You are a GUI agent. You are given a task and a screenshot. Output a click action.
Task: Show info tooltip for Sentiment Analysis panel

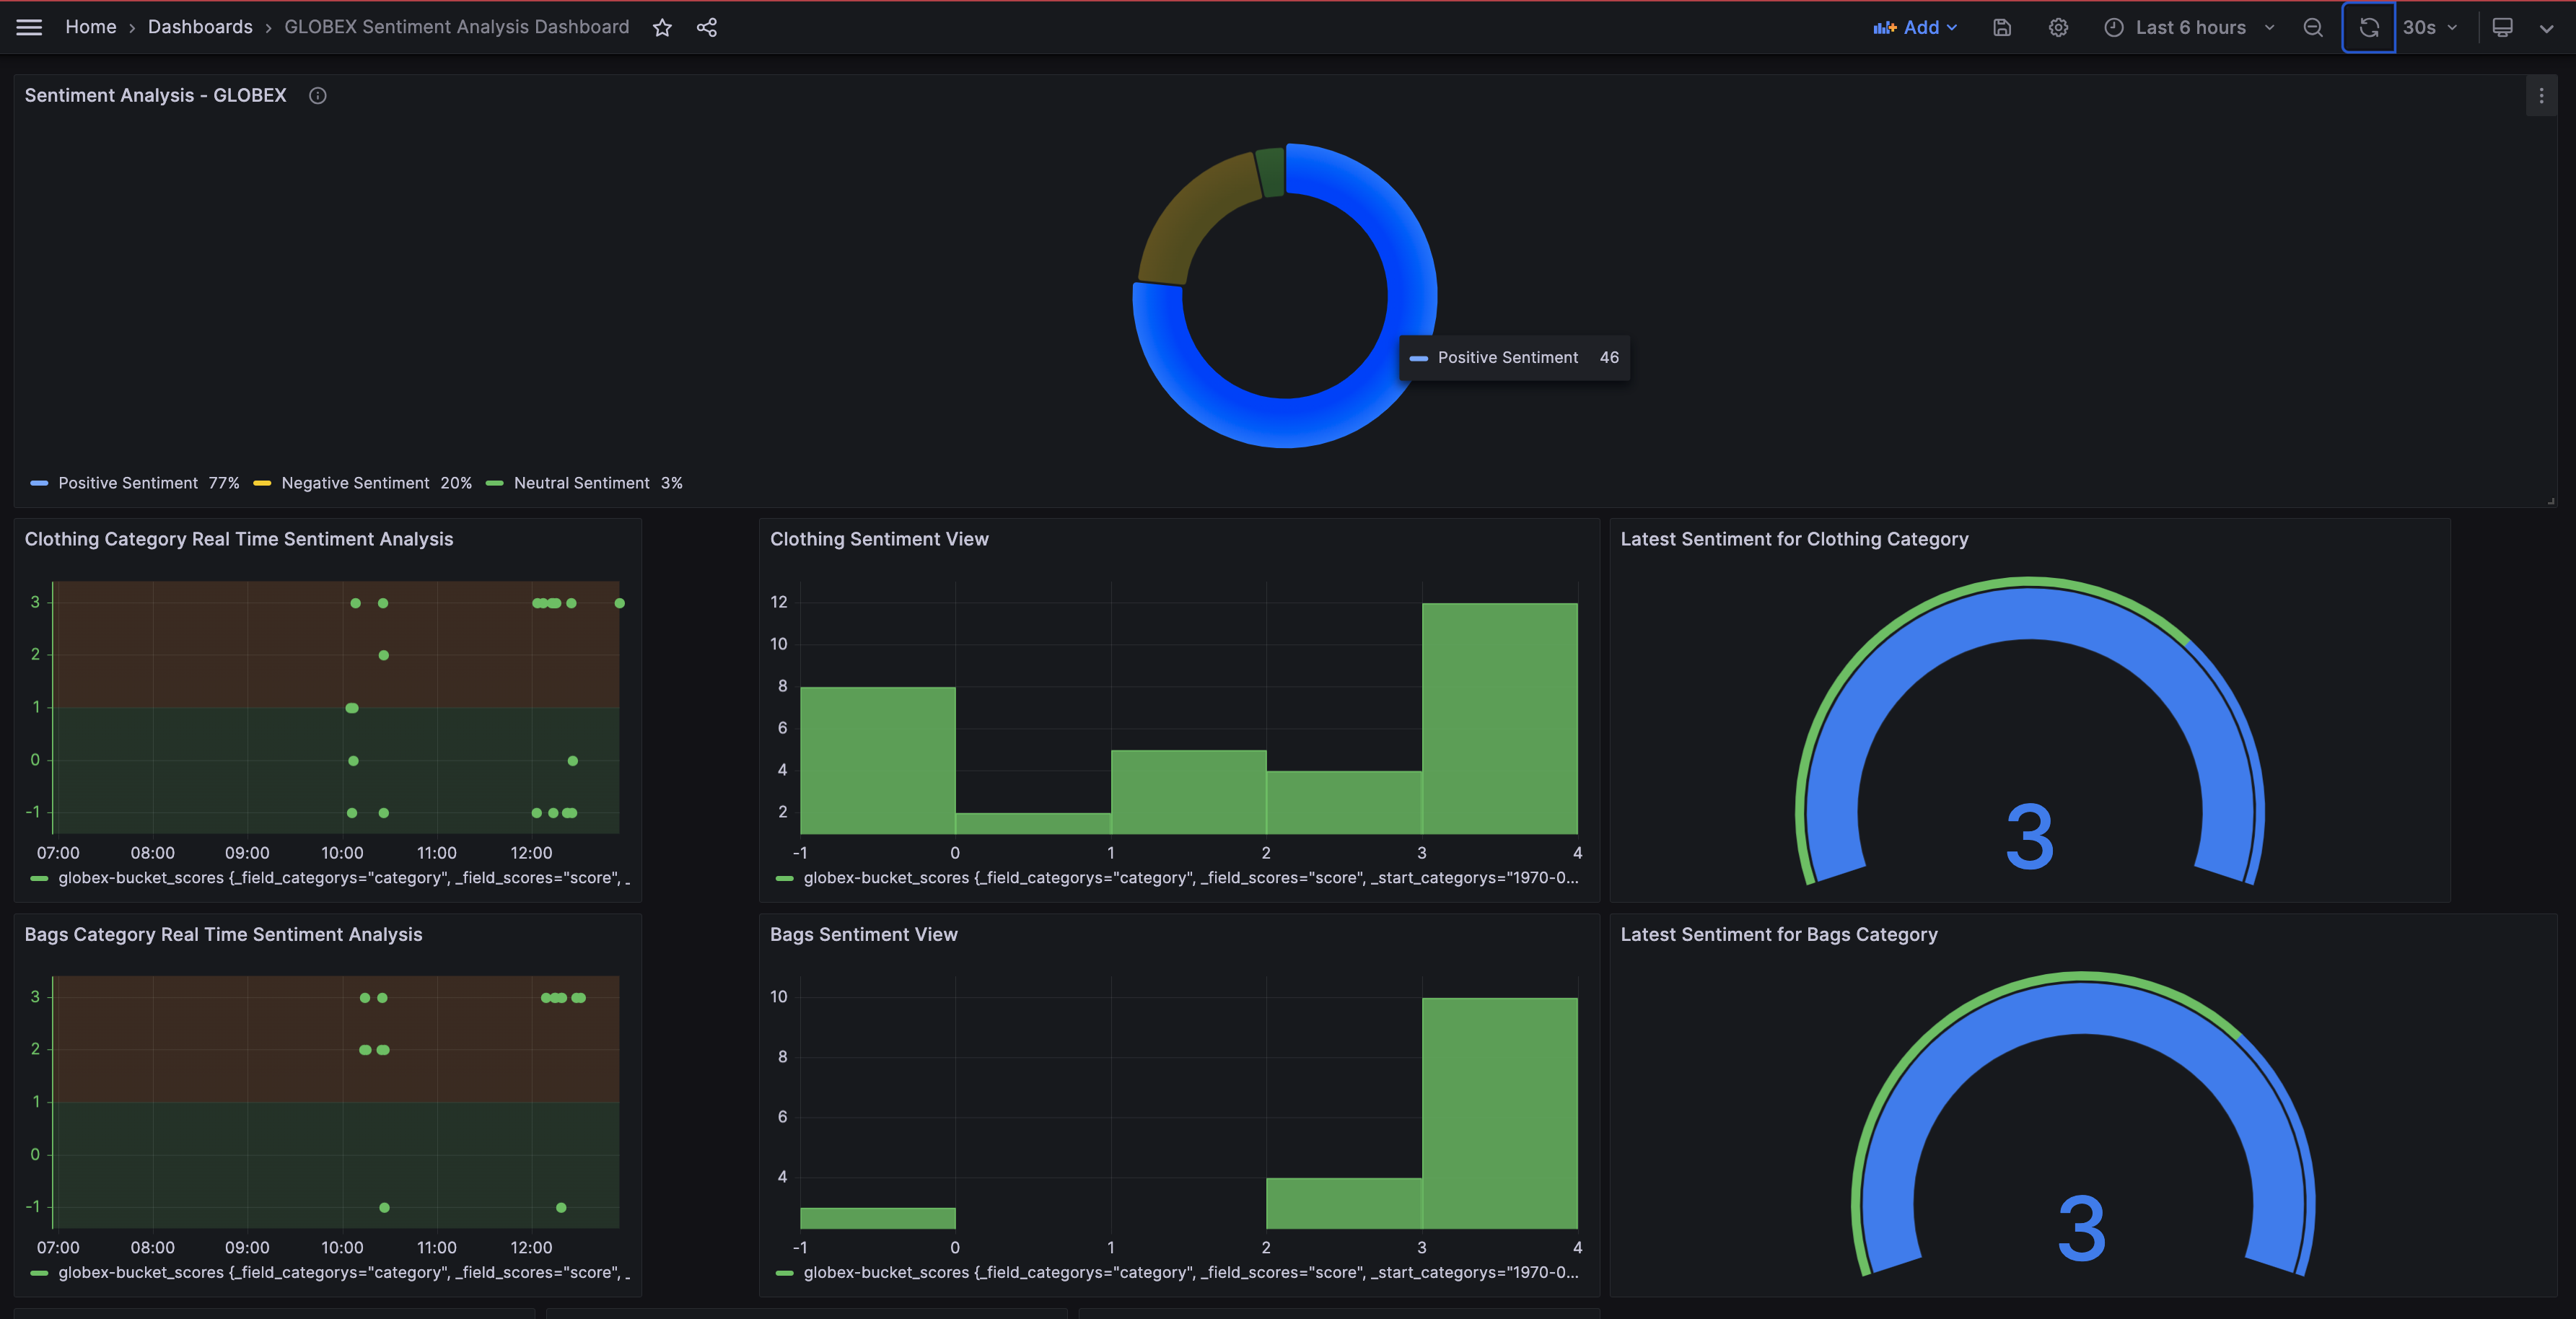pos(318,95)
